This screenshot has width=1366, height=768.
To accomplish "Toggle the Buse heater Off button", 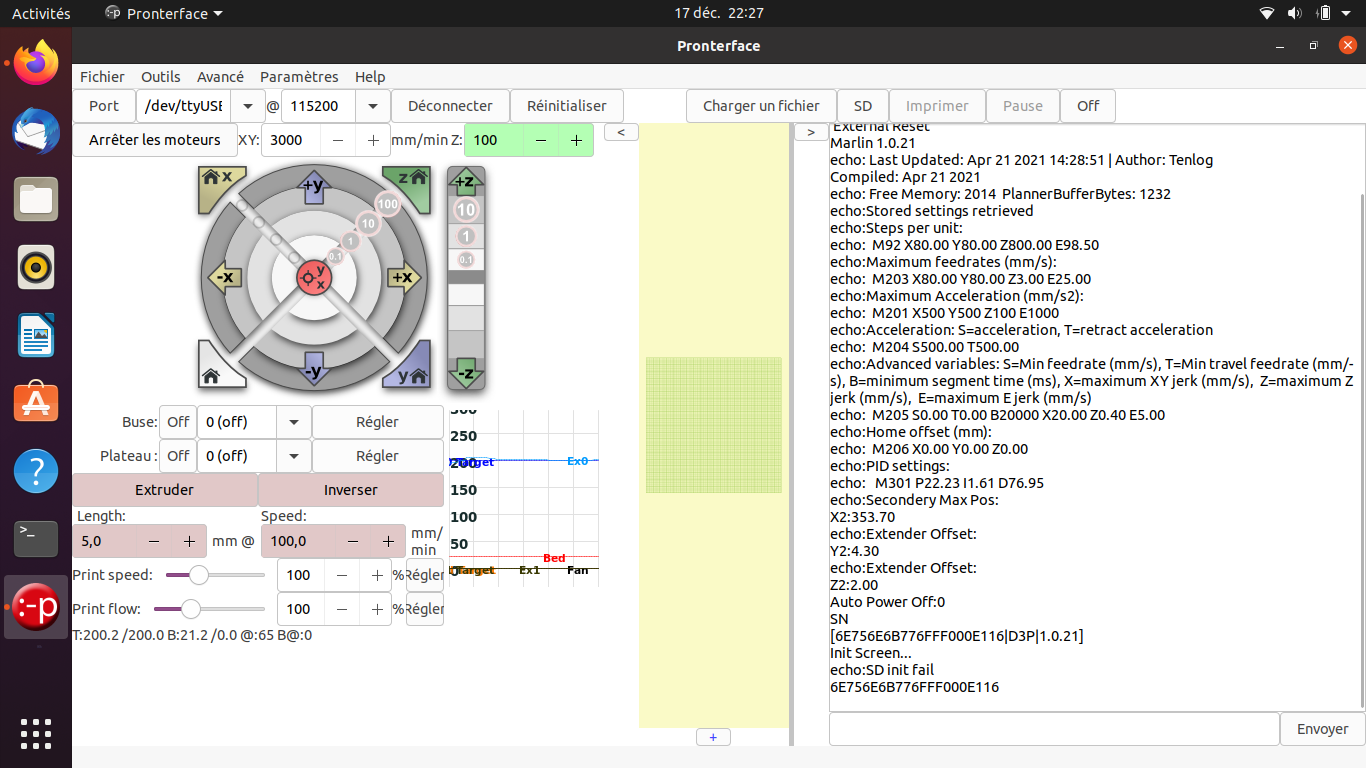I will (x=178, y=422).
